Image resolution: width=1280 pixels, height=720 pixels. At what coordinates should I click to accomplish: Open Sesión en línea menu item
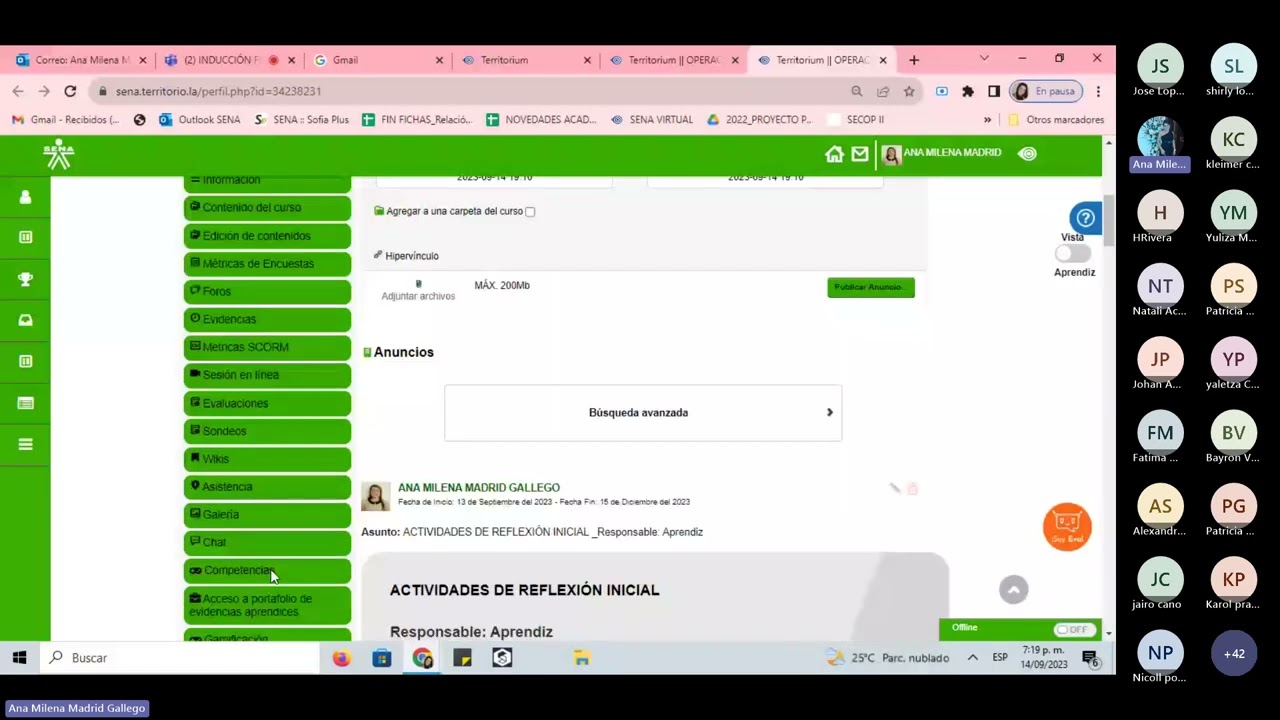coord(267,375)
